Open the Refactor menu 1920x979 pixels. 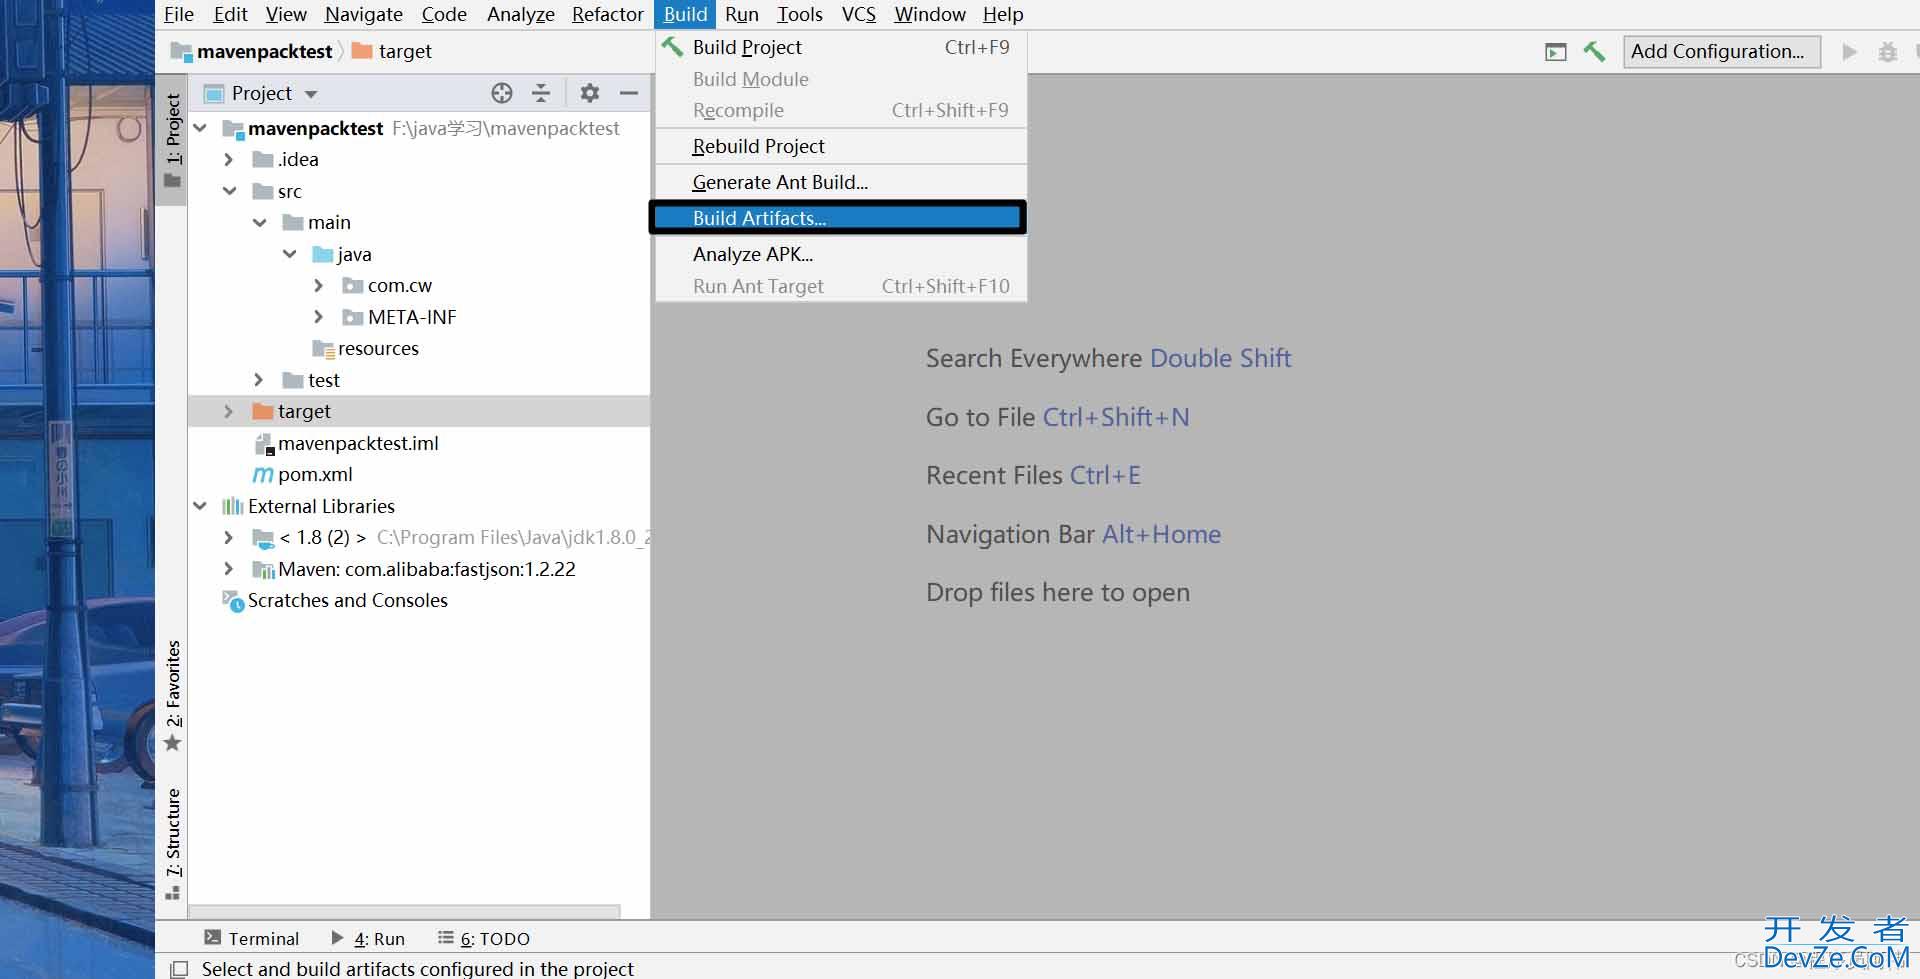[607, 14]
